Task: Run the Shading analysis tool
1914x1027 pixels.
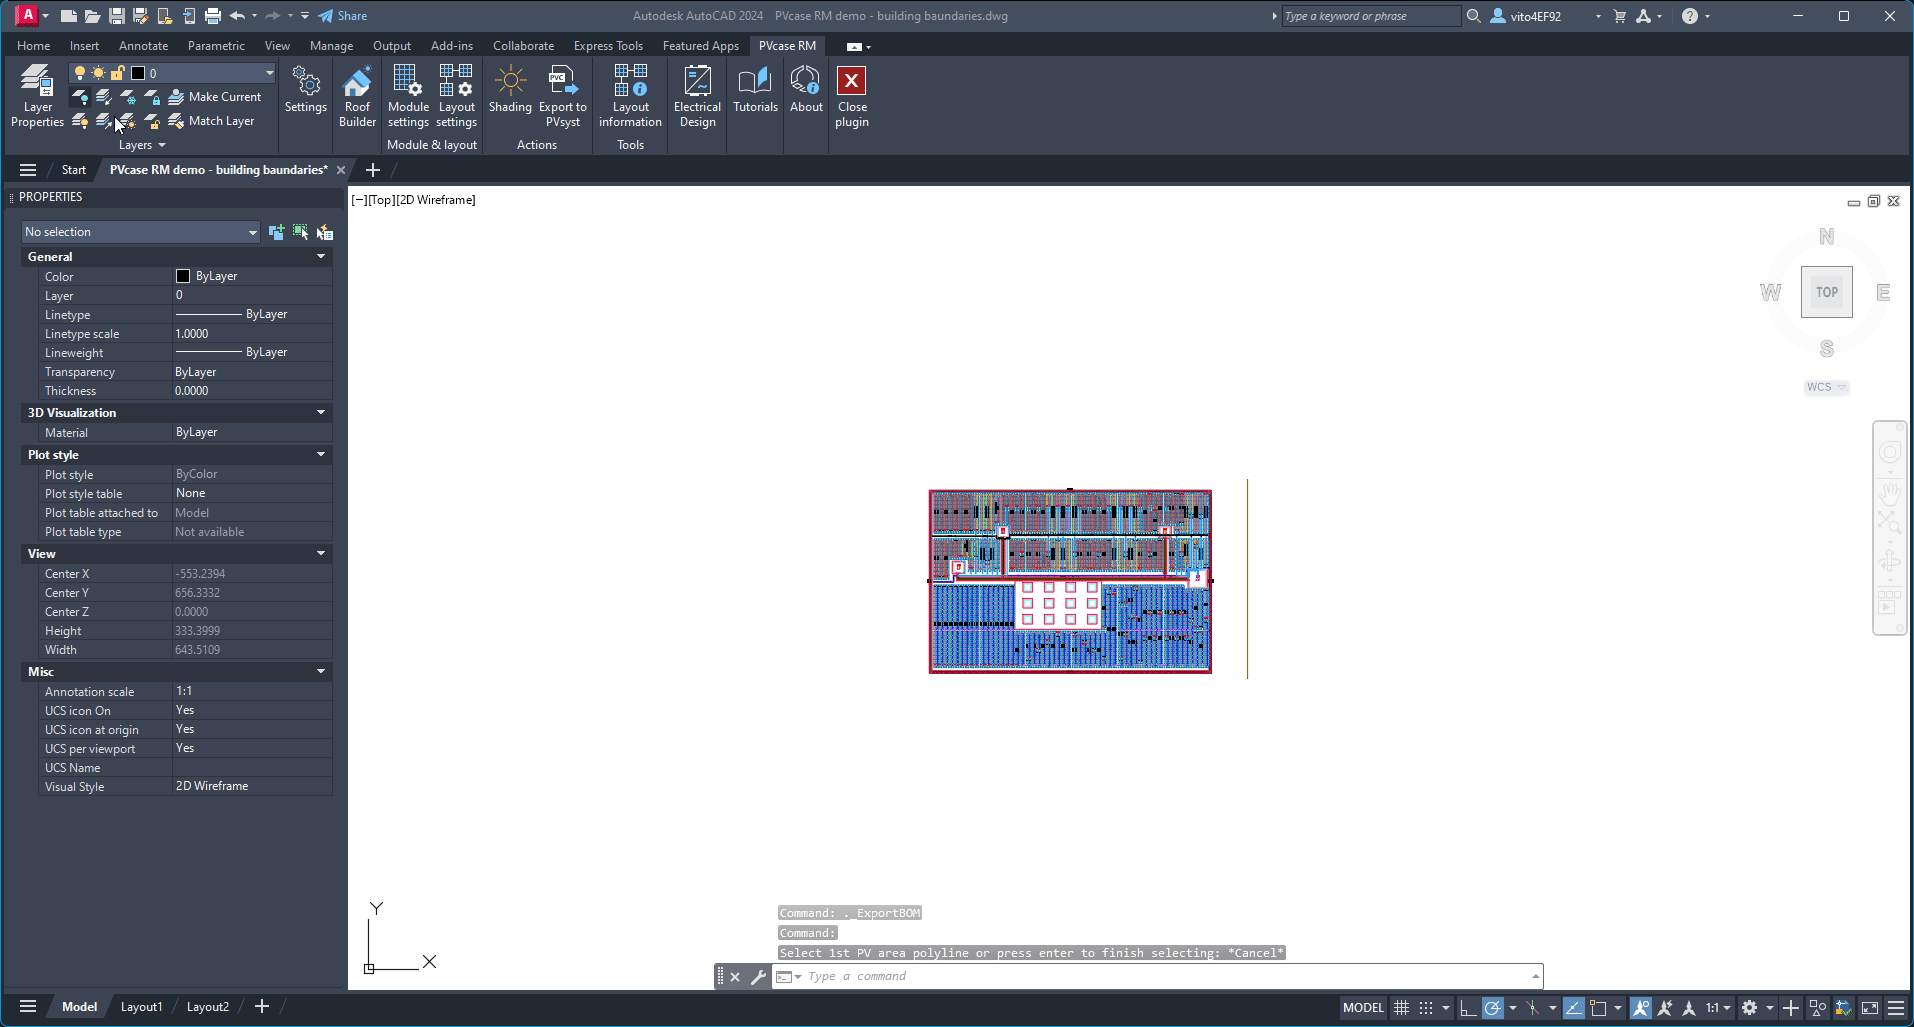Action: (510, 90)
